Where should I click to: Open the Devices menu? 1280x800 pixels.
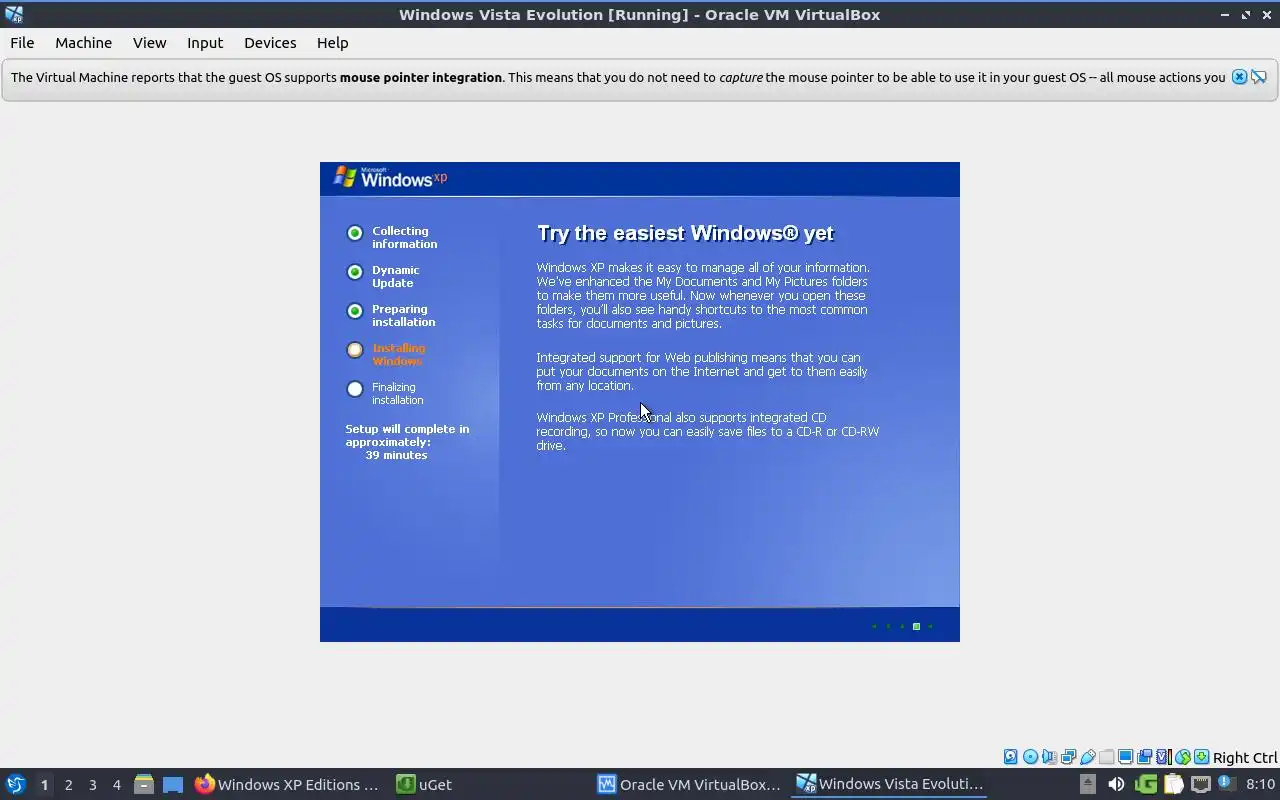(270, 43)
